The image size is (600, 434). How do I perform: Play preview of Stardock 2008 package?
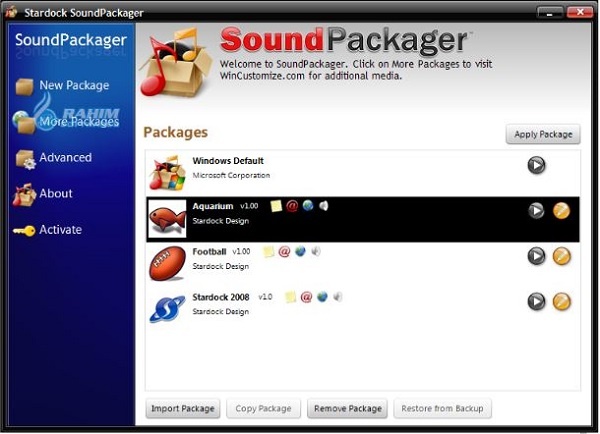point(536,302)
